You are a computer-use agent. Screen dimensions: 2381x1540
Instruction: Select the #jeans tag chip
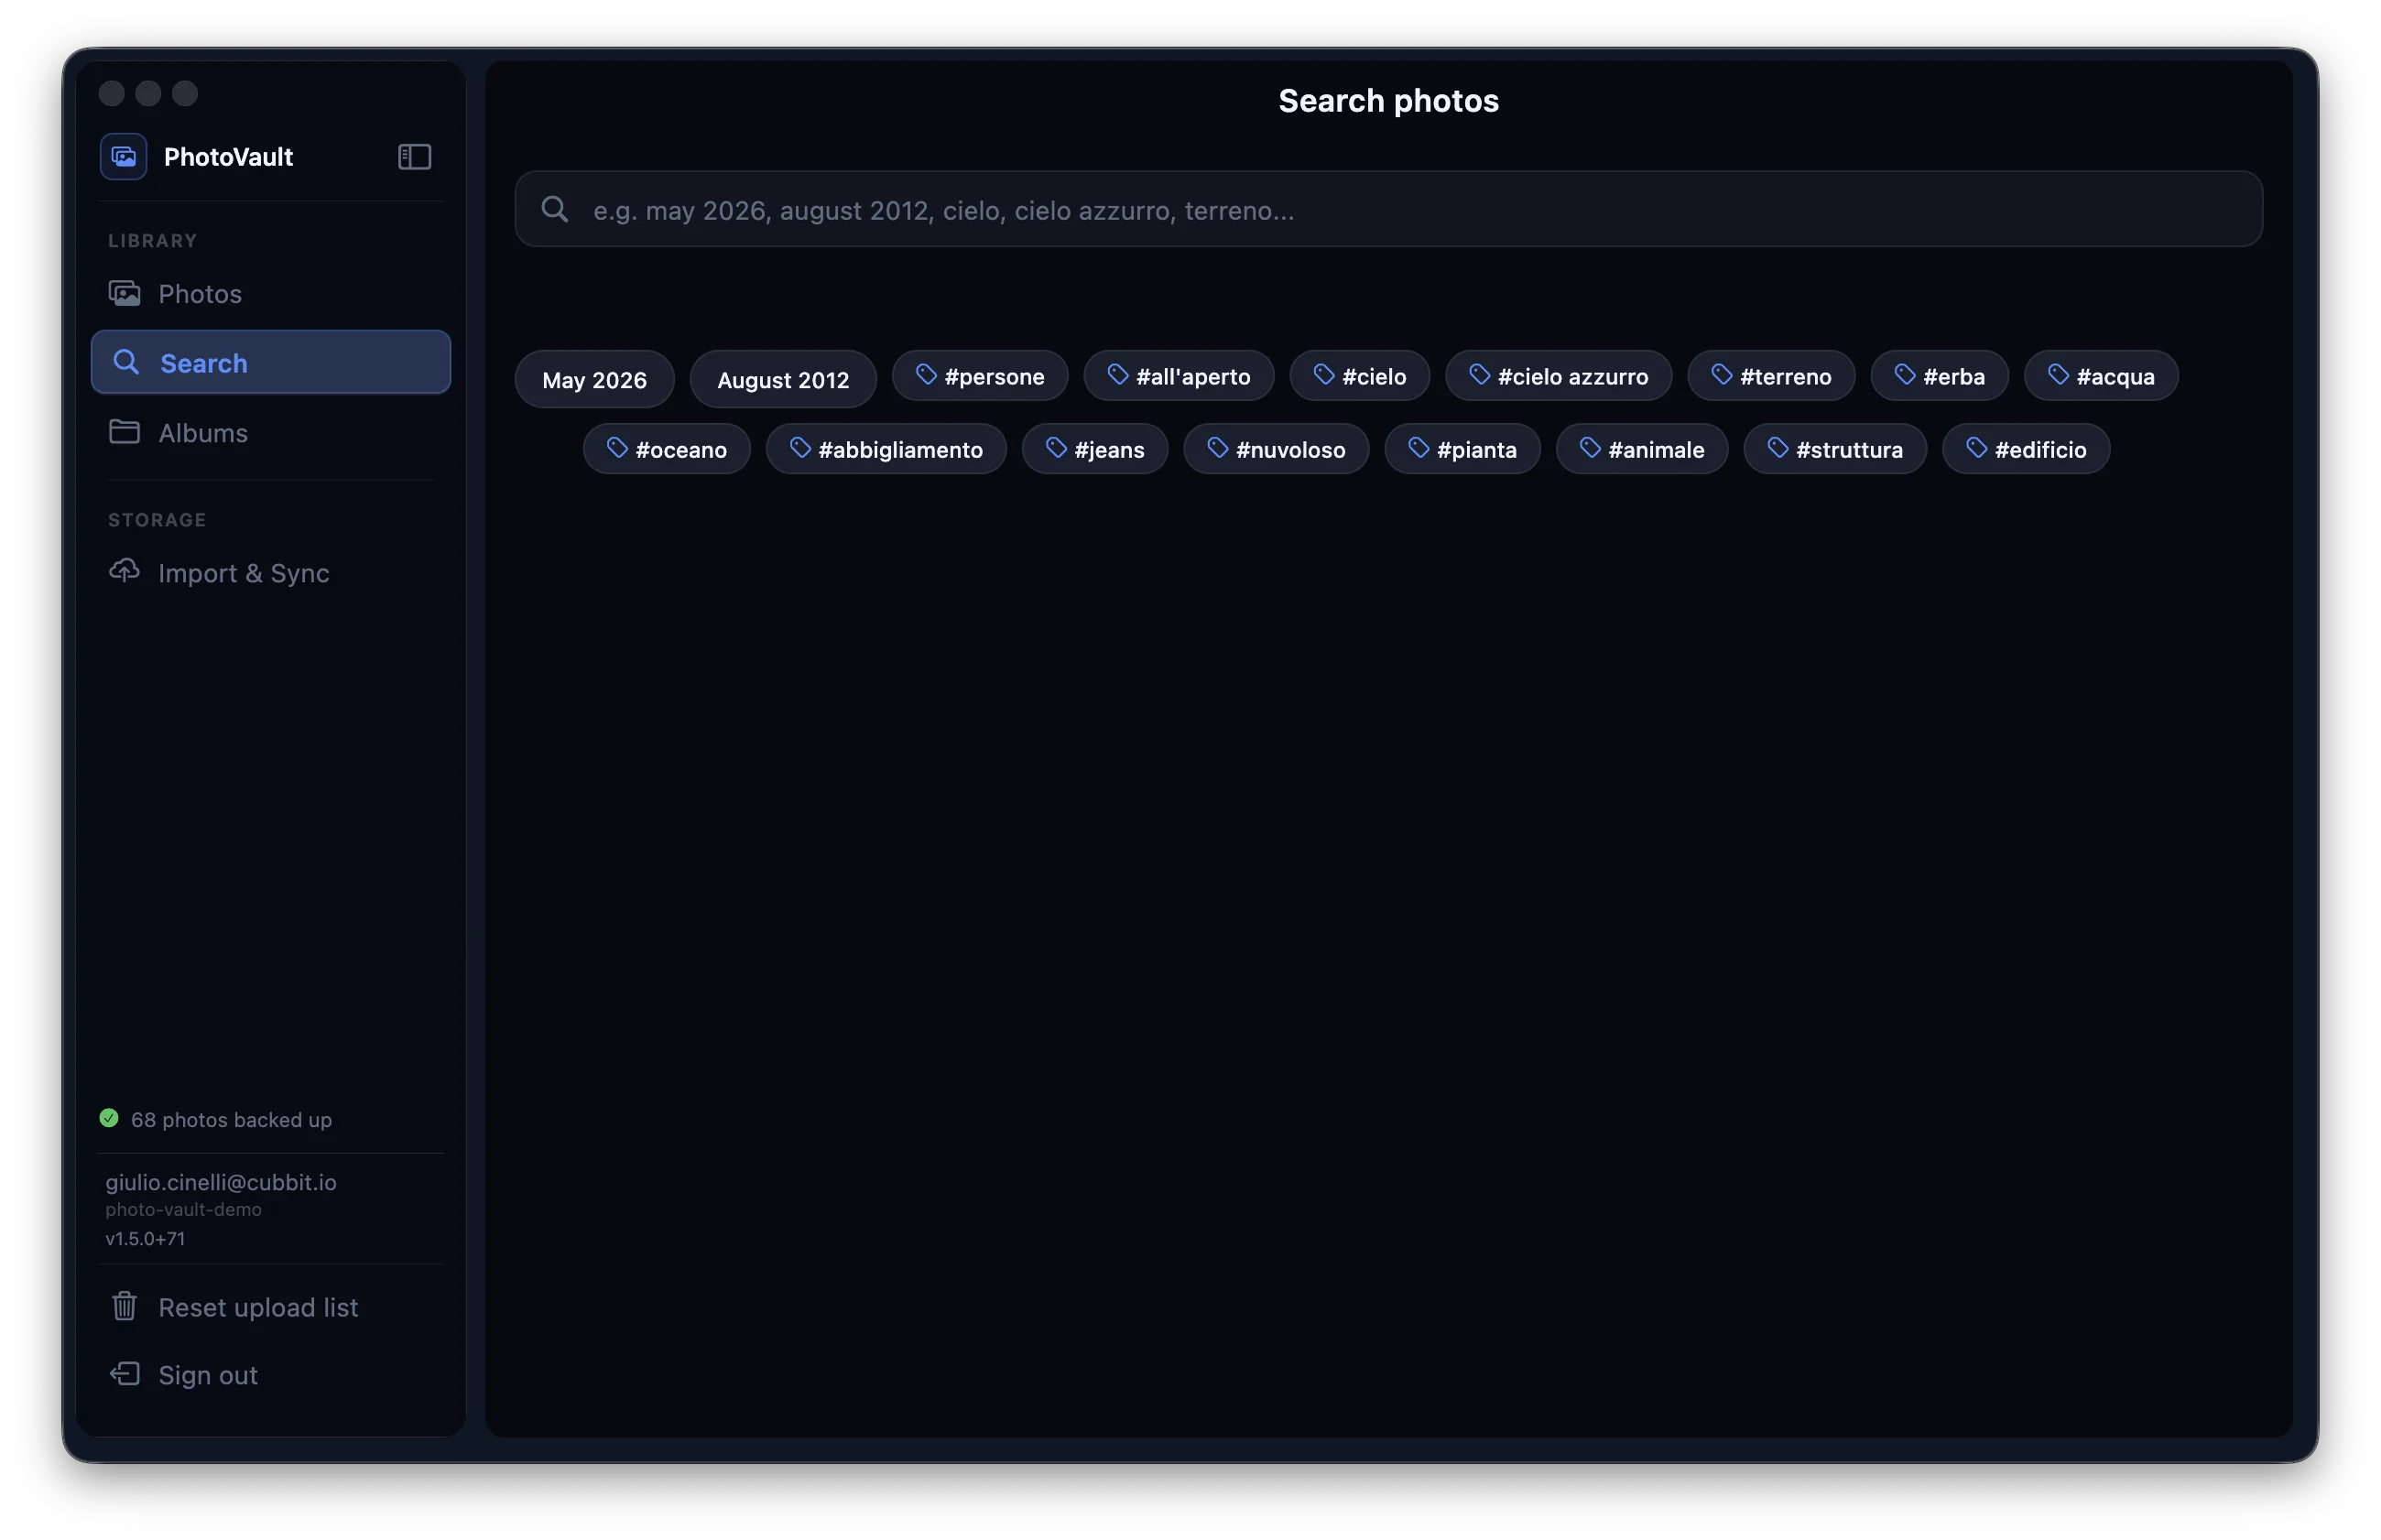click(1095, 448)
